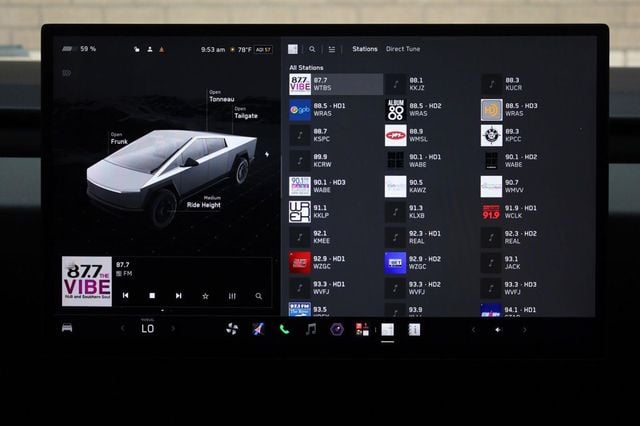This screenshot has width=640, height=426.
Task: Open search in the mini player
Action: point(258,296)
